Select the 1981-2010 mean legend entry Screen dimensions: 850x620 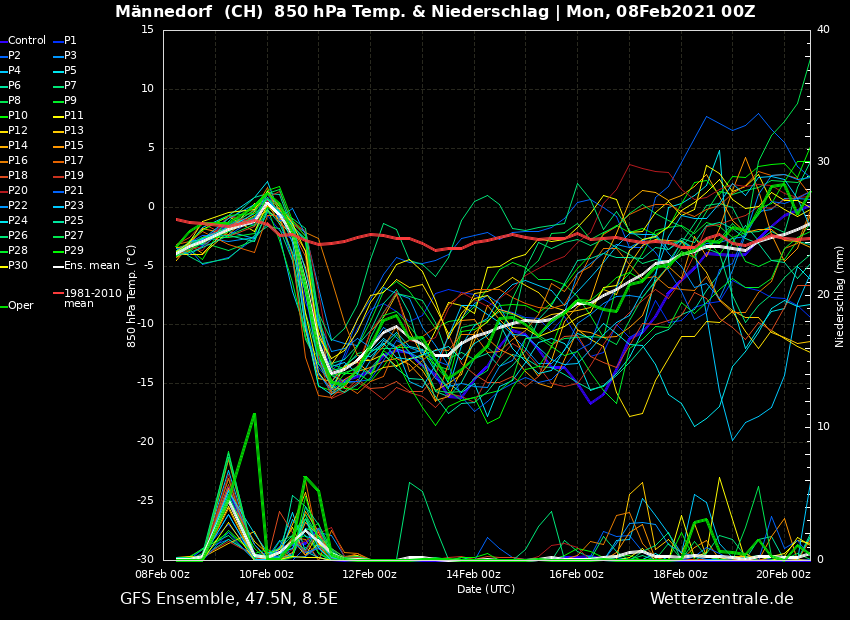(x=92, y=298)
